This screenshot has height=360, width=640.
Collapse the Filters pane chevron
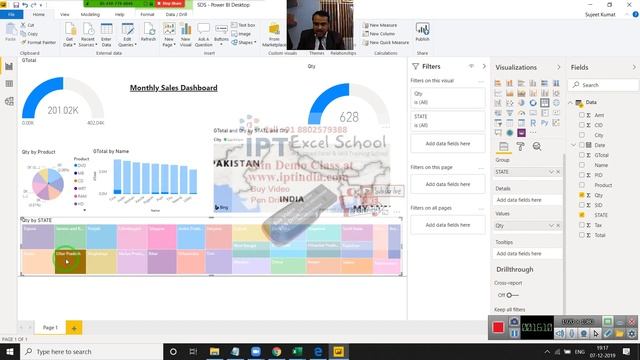[484, 66]
